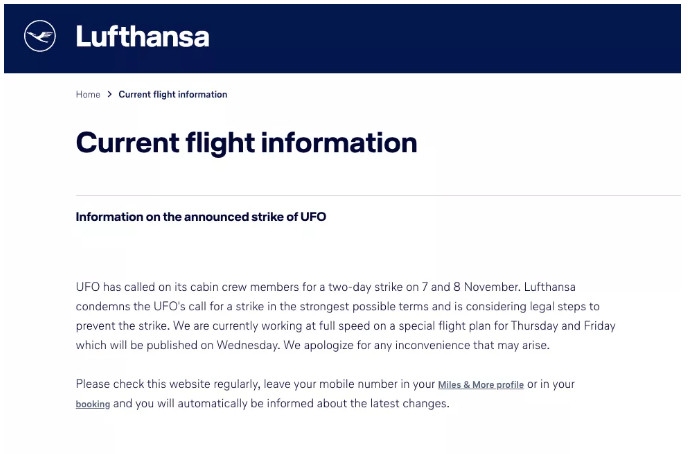The image size is (688, 454).
Task: Click 'Thursday and Friday' in the paragraph
Action: coord(559,326)
